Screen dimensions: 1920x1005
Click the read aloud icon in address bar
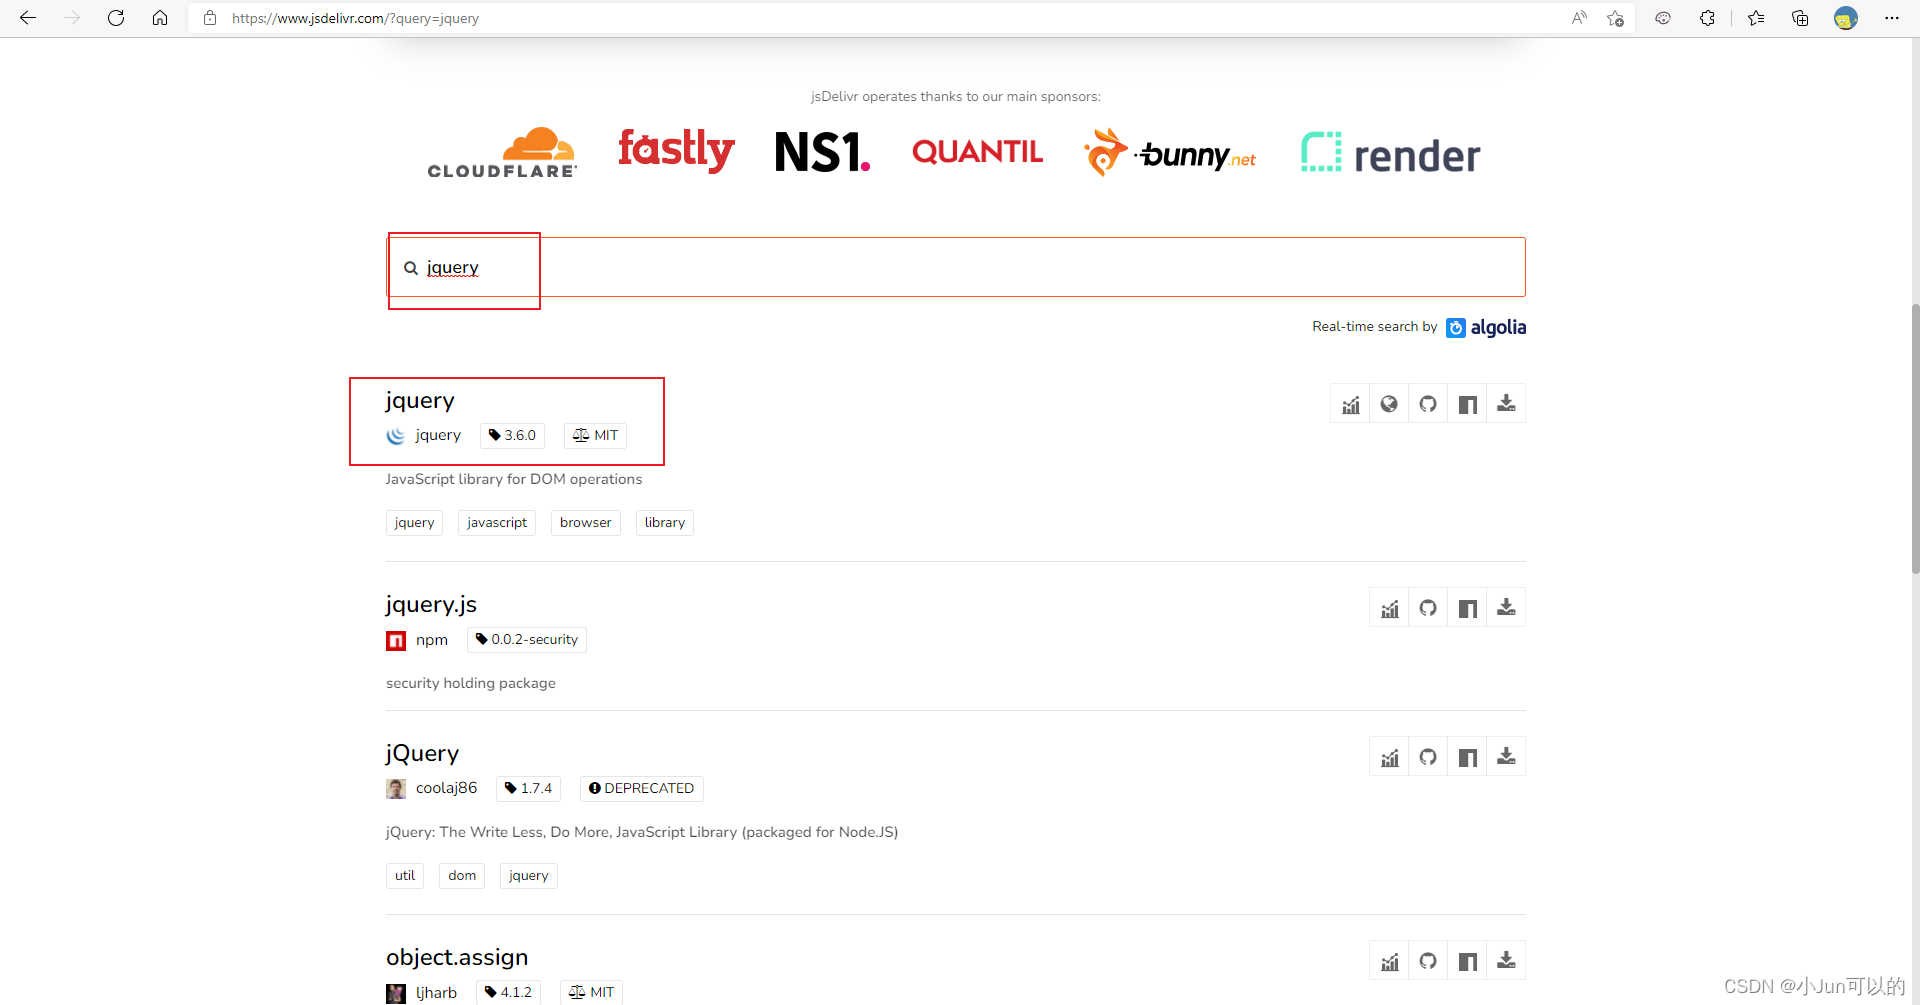(x=1579, y=18)
